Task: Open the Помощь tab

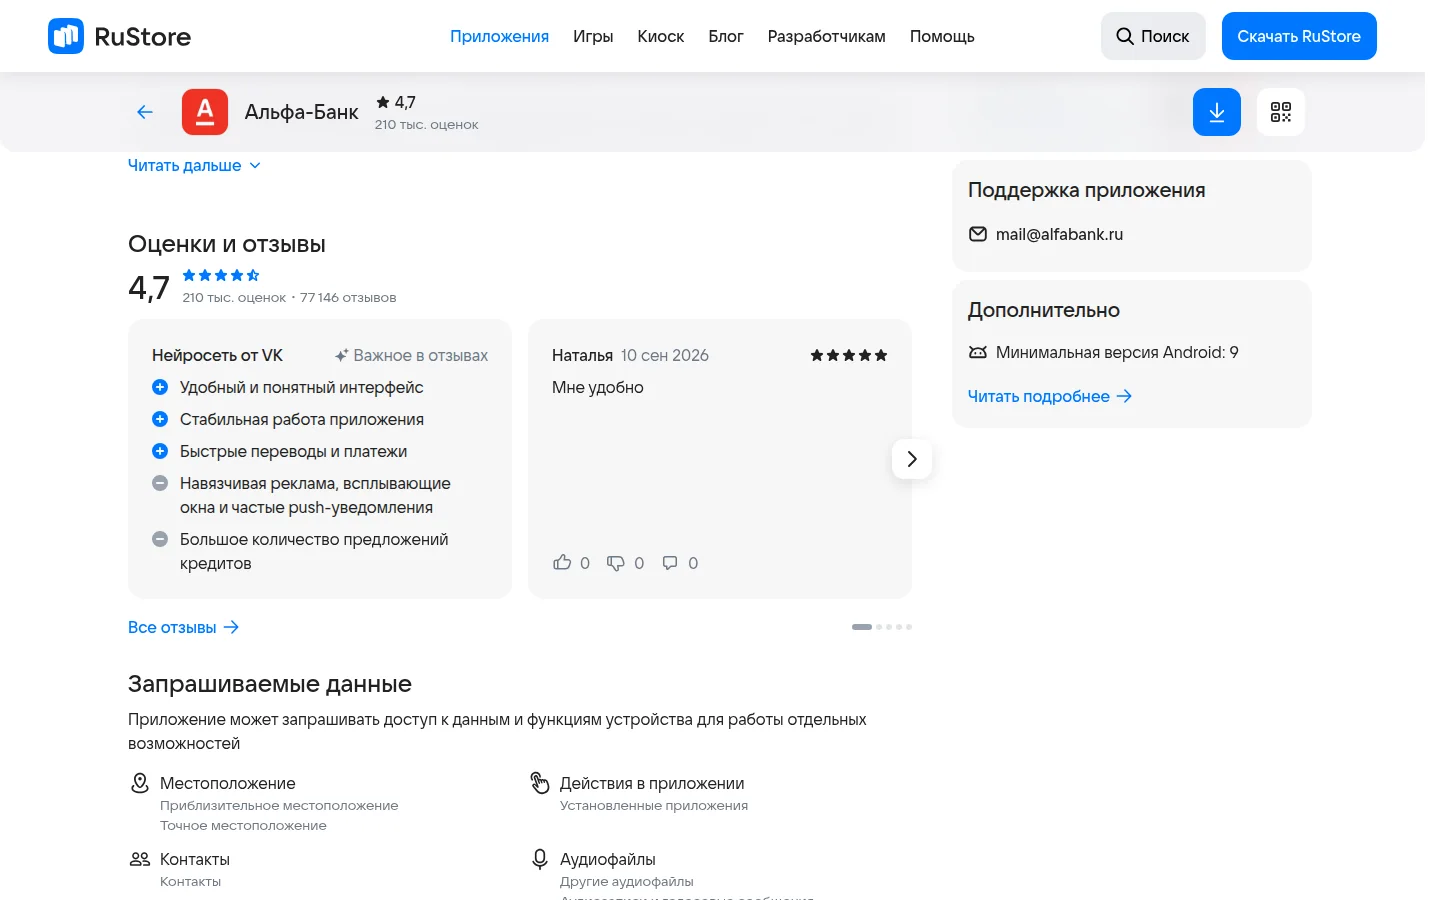Action: pos(942,36)
